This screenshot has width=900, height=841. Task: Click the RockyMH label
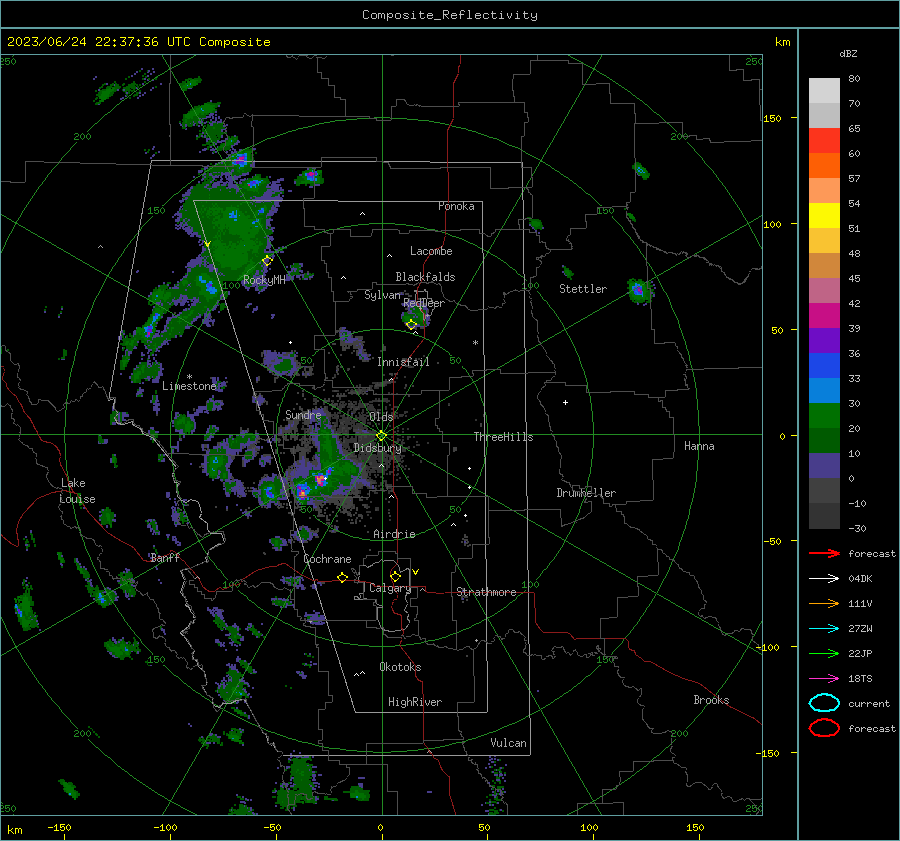coord(264,280)
